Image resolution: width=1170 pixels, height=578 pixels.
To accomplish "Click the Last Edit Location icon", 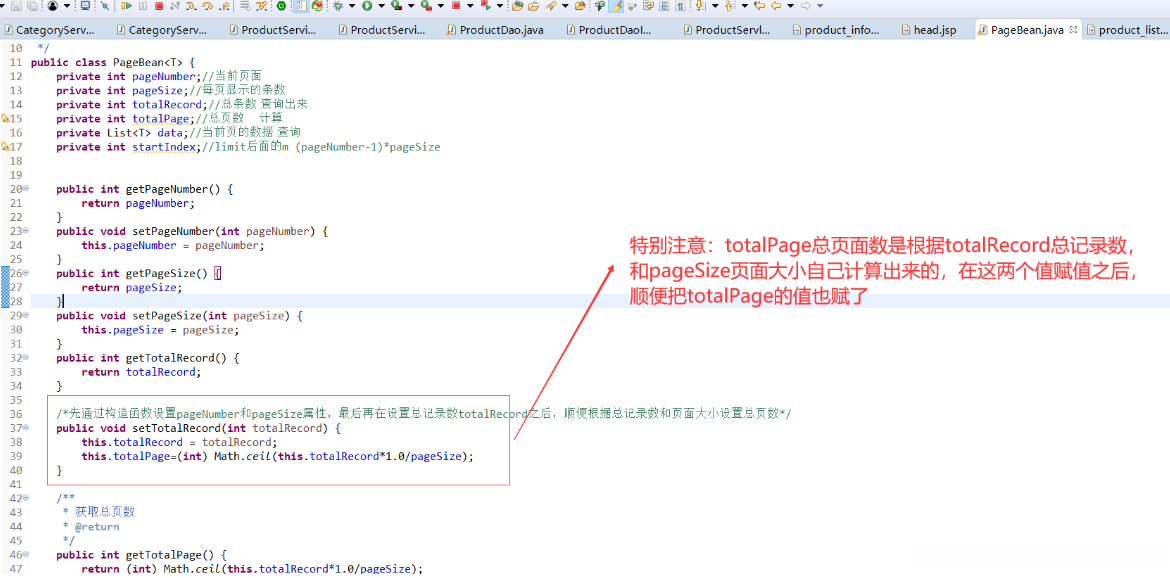I will (759, 6).
